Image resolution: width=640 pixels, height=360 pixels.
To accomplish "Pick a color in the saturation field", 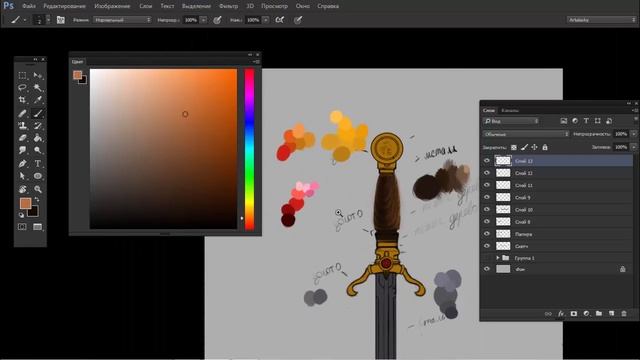I will pos(163,149).
